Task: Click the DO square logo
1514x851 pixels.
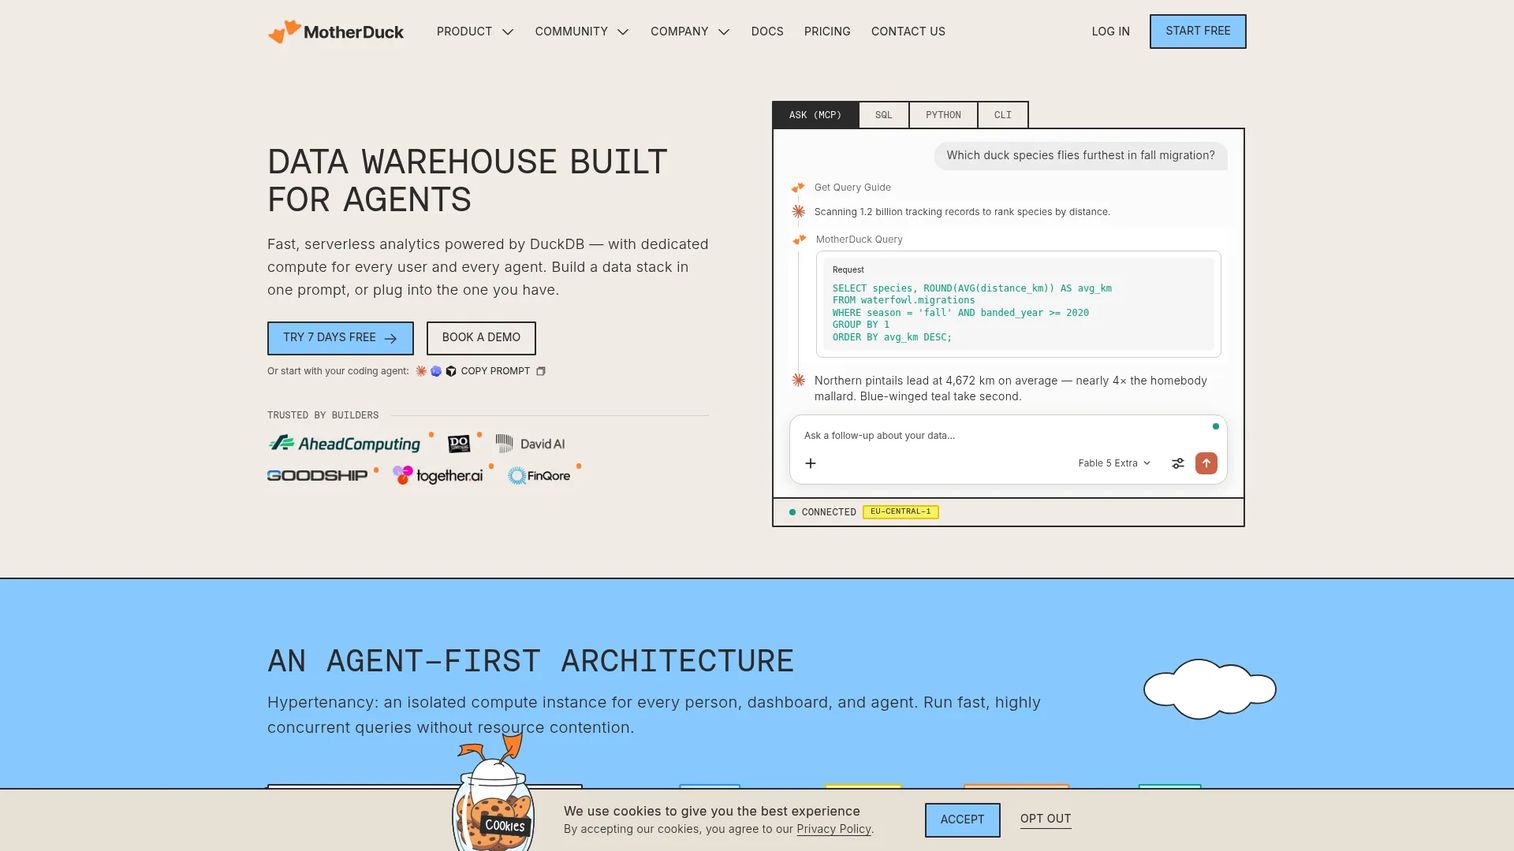Action: tap(459, 443)
